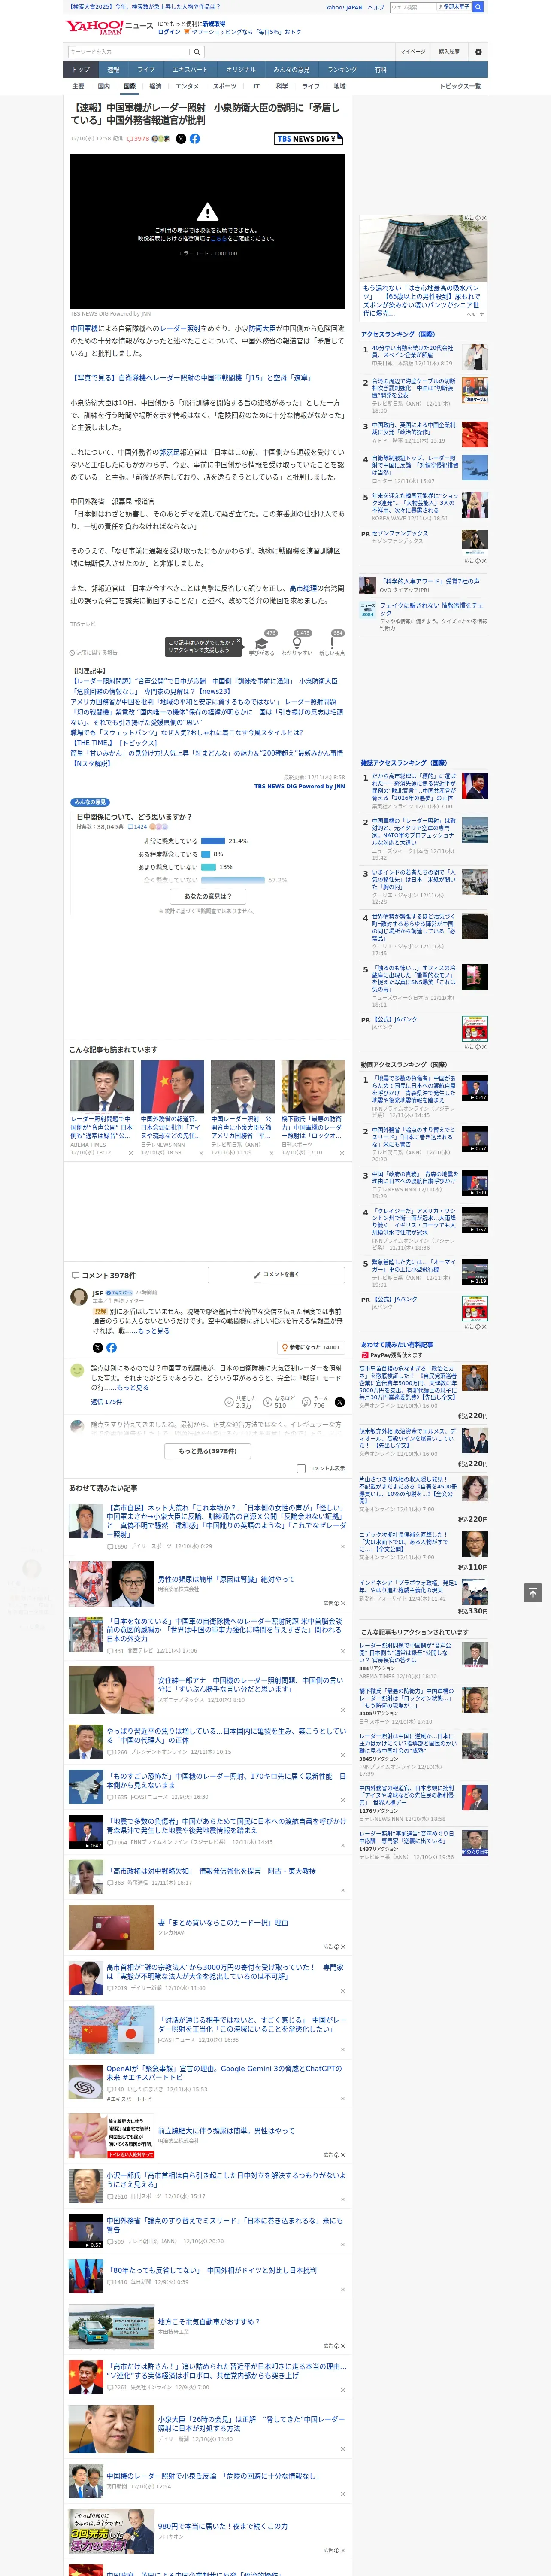Select the エンタメ category tab
This screenshot has height=2576, width=551.
(187, 86)
